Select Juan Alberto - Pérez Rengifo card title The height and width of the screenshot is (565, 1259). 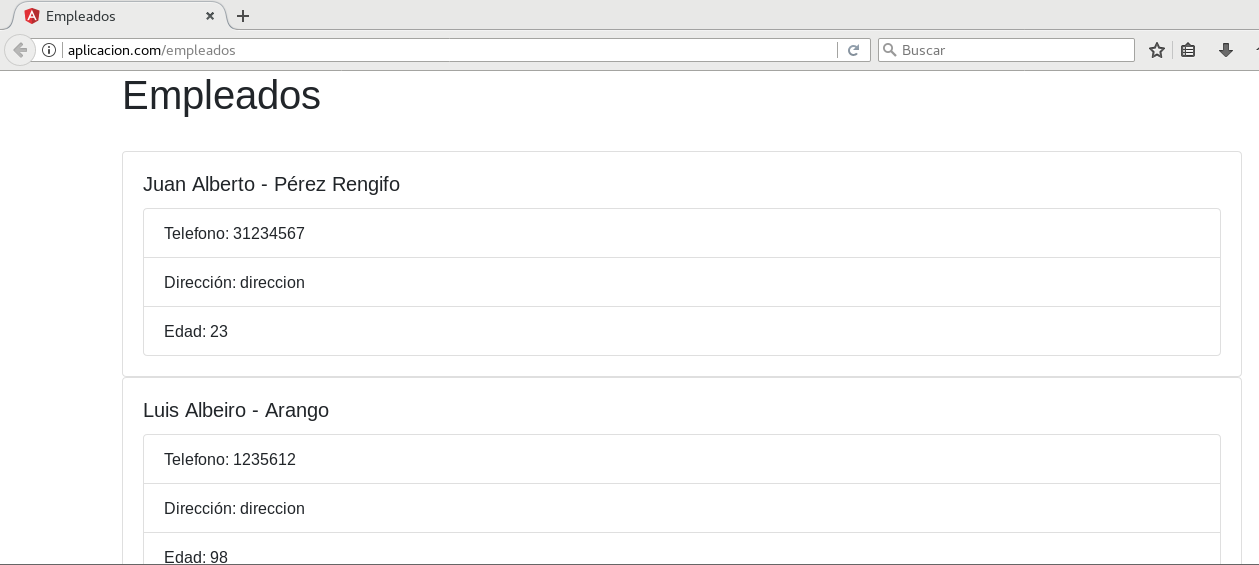click(x=271, y=184)
